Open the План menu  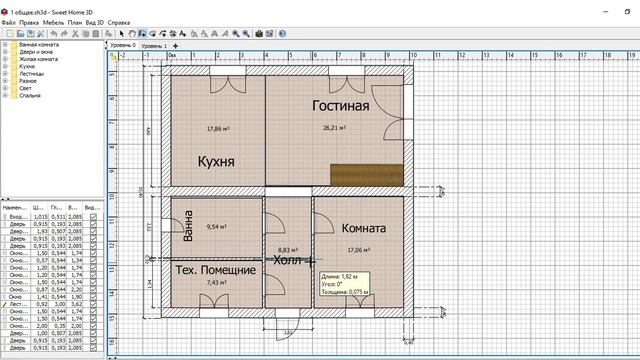click(75, 22)
